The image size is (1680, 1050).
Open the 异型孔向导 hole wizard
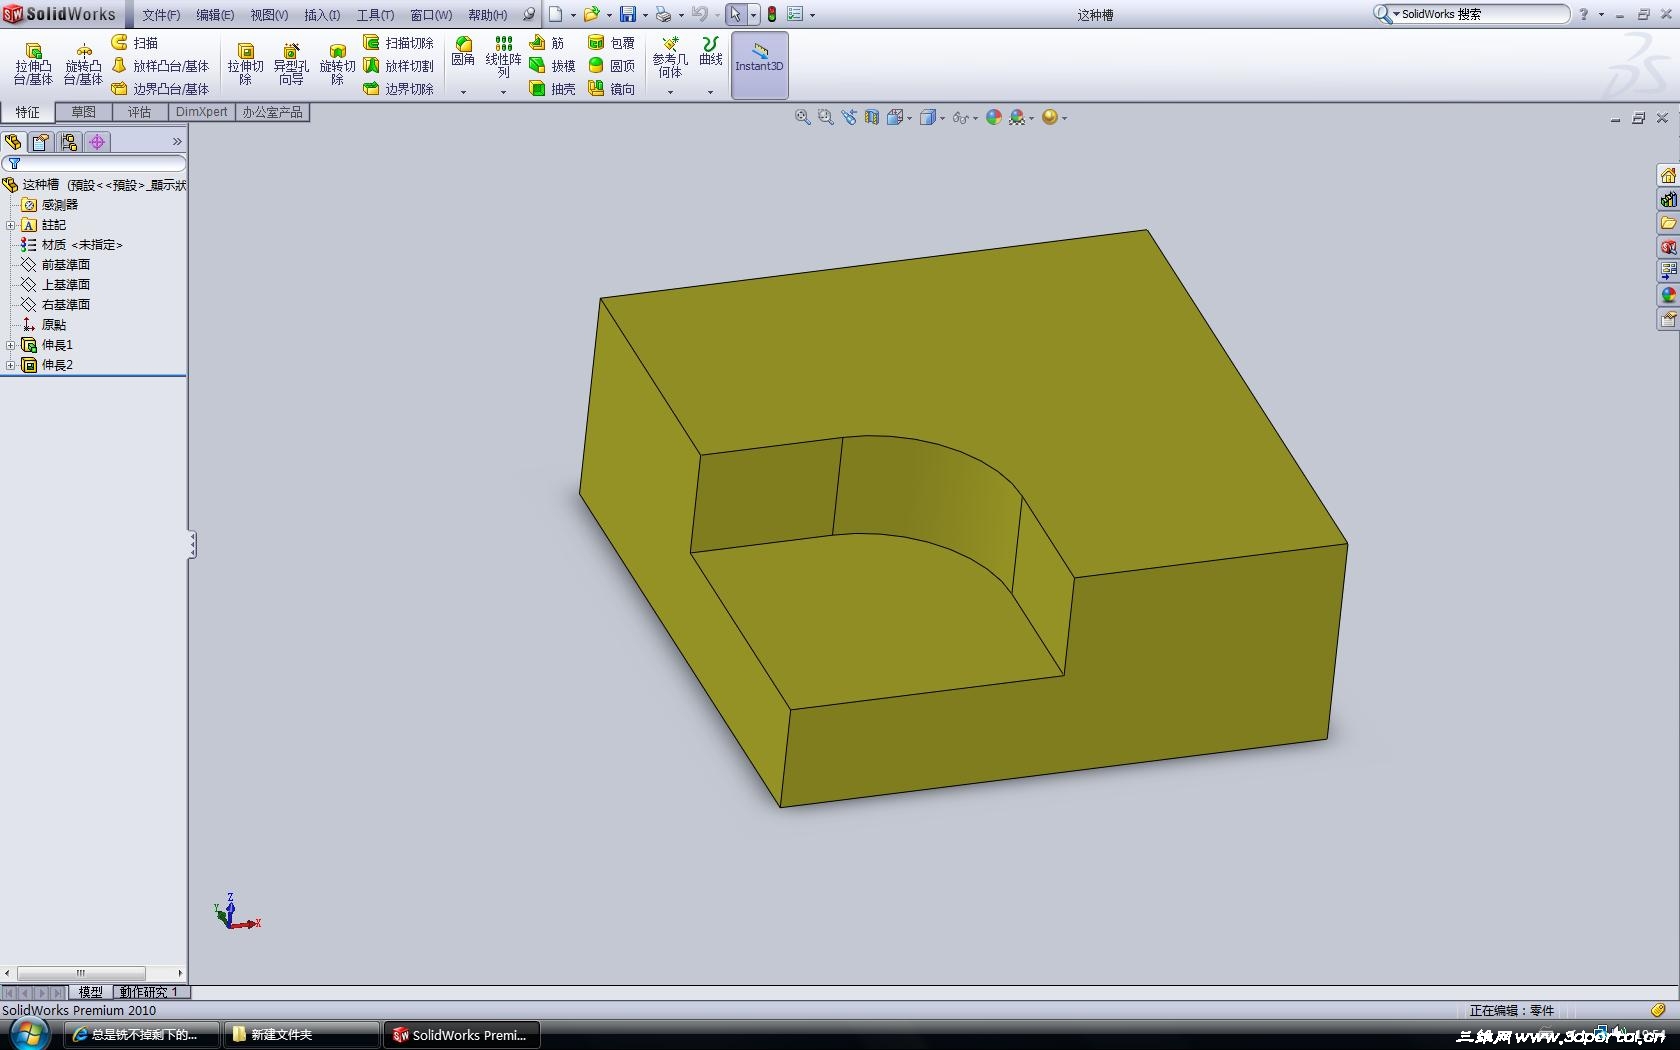point(291,64)
